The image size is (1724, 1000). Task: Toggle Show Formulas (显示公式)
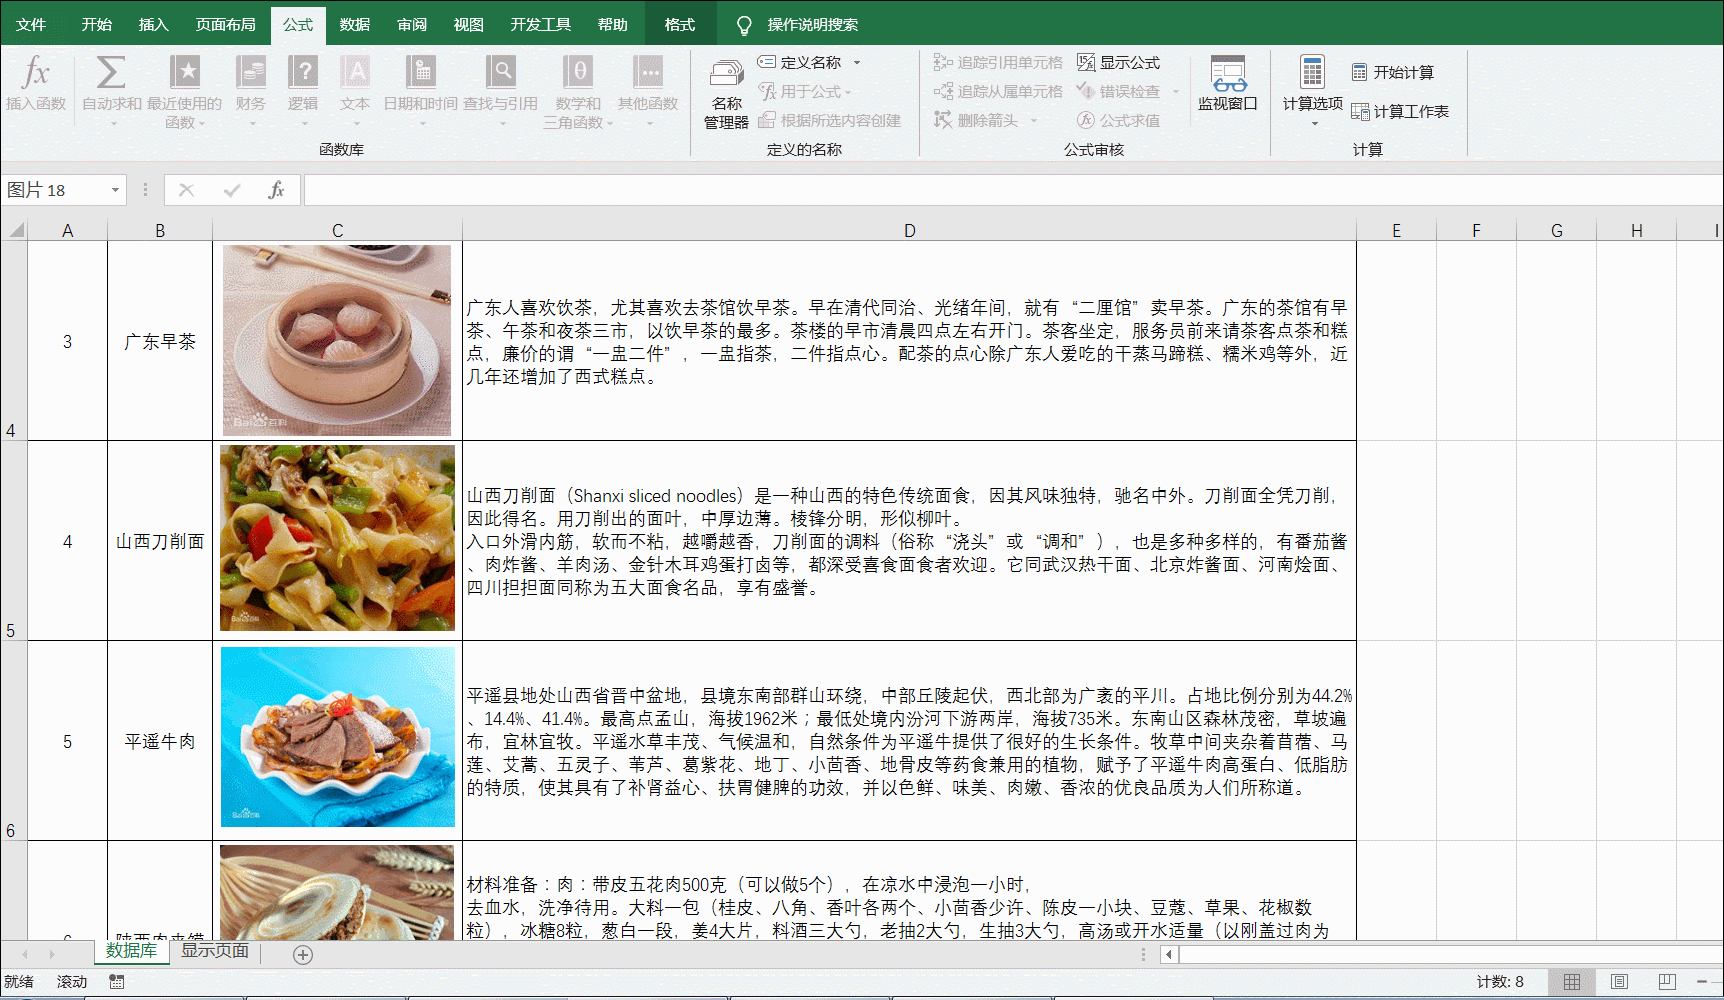coord(1119,62)
